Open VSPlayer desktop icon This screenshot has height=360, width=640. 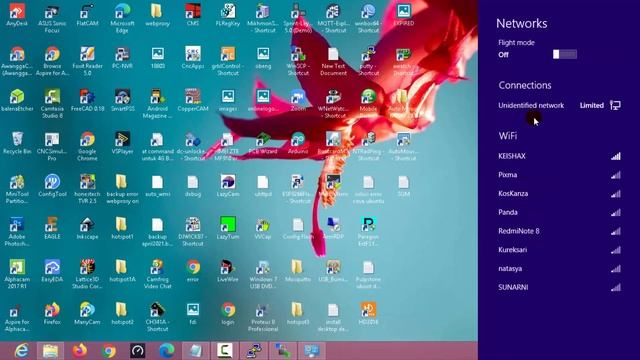(x=122, y=143)
